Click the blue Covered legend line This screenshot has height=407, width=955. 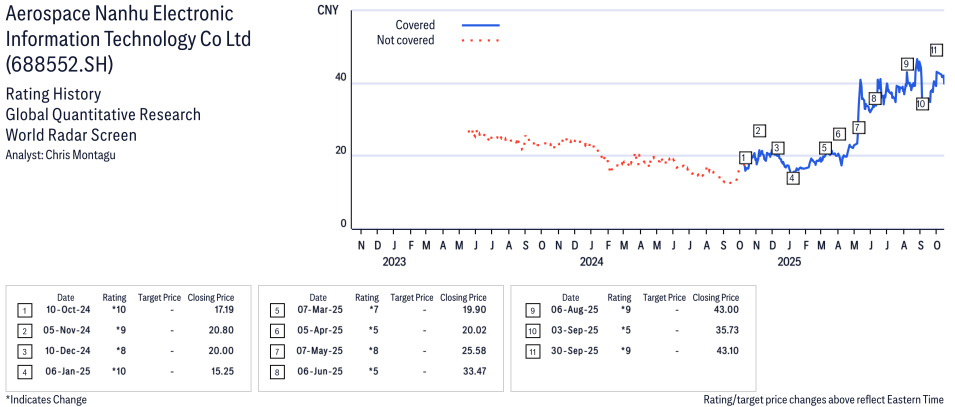pos(480,25)
